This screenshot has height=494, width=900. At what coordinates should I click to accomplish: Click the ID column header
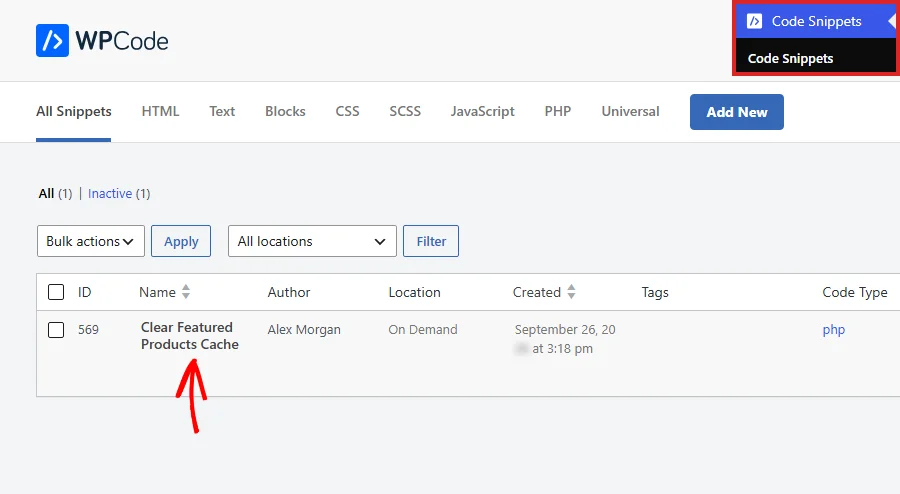[84, 292]
